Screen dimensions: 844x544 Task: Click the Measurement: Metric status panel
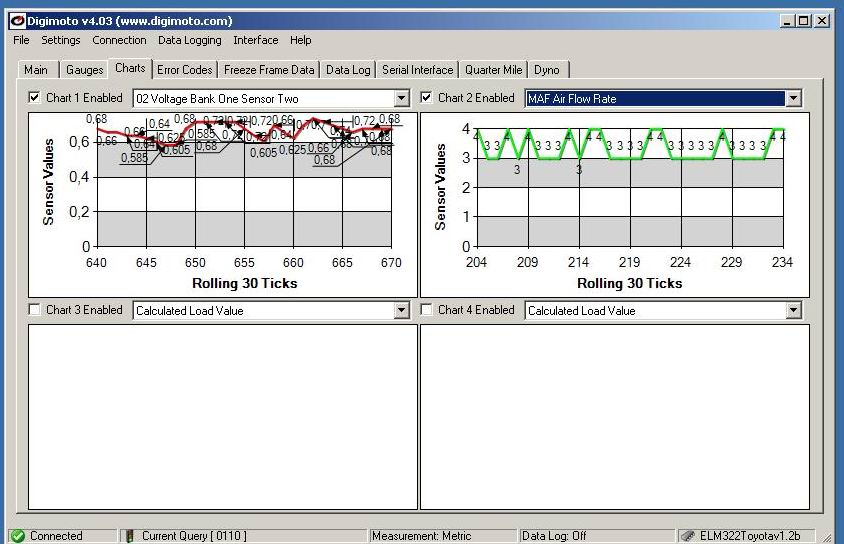coord(421,536)
